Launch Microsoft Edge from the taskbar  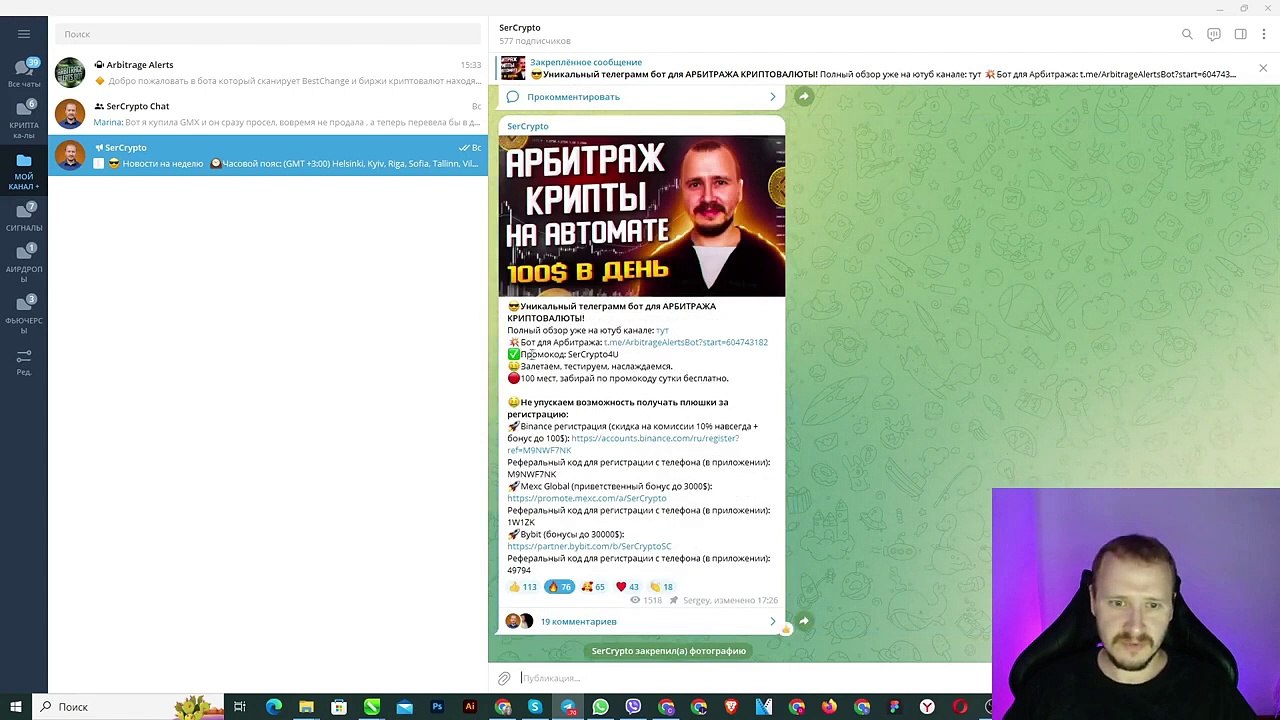(x=273, y=707)
